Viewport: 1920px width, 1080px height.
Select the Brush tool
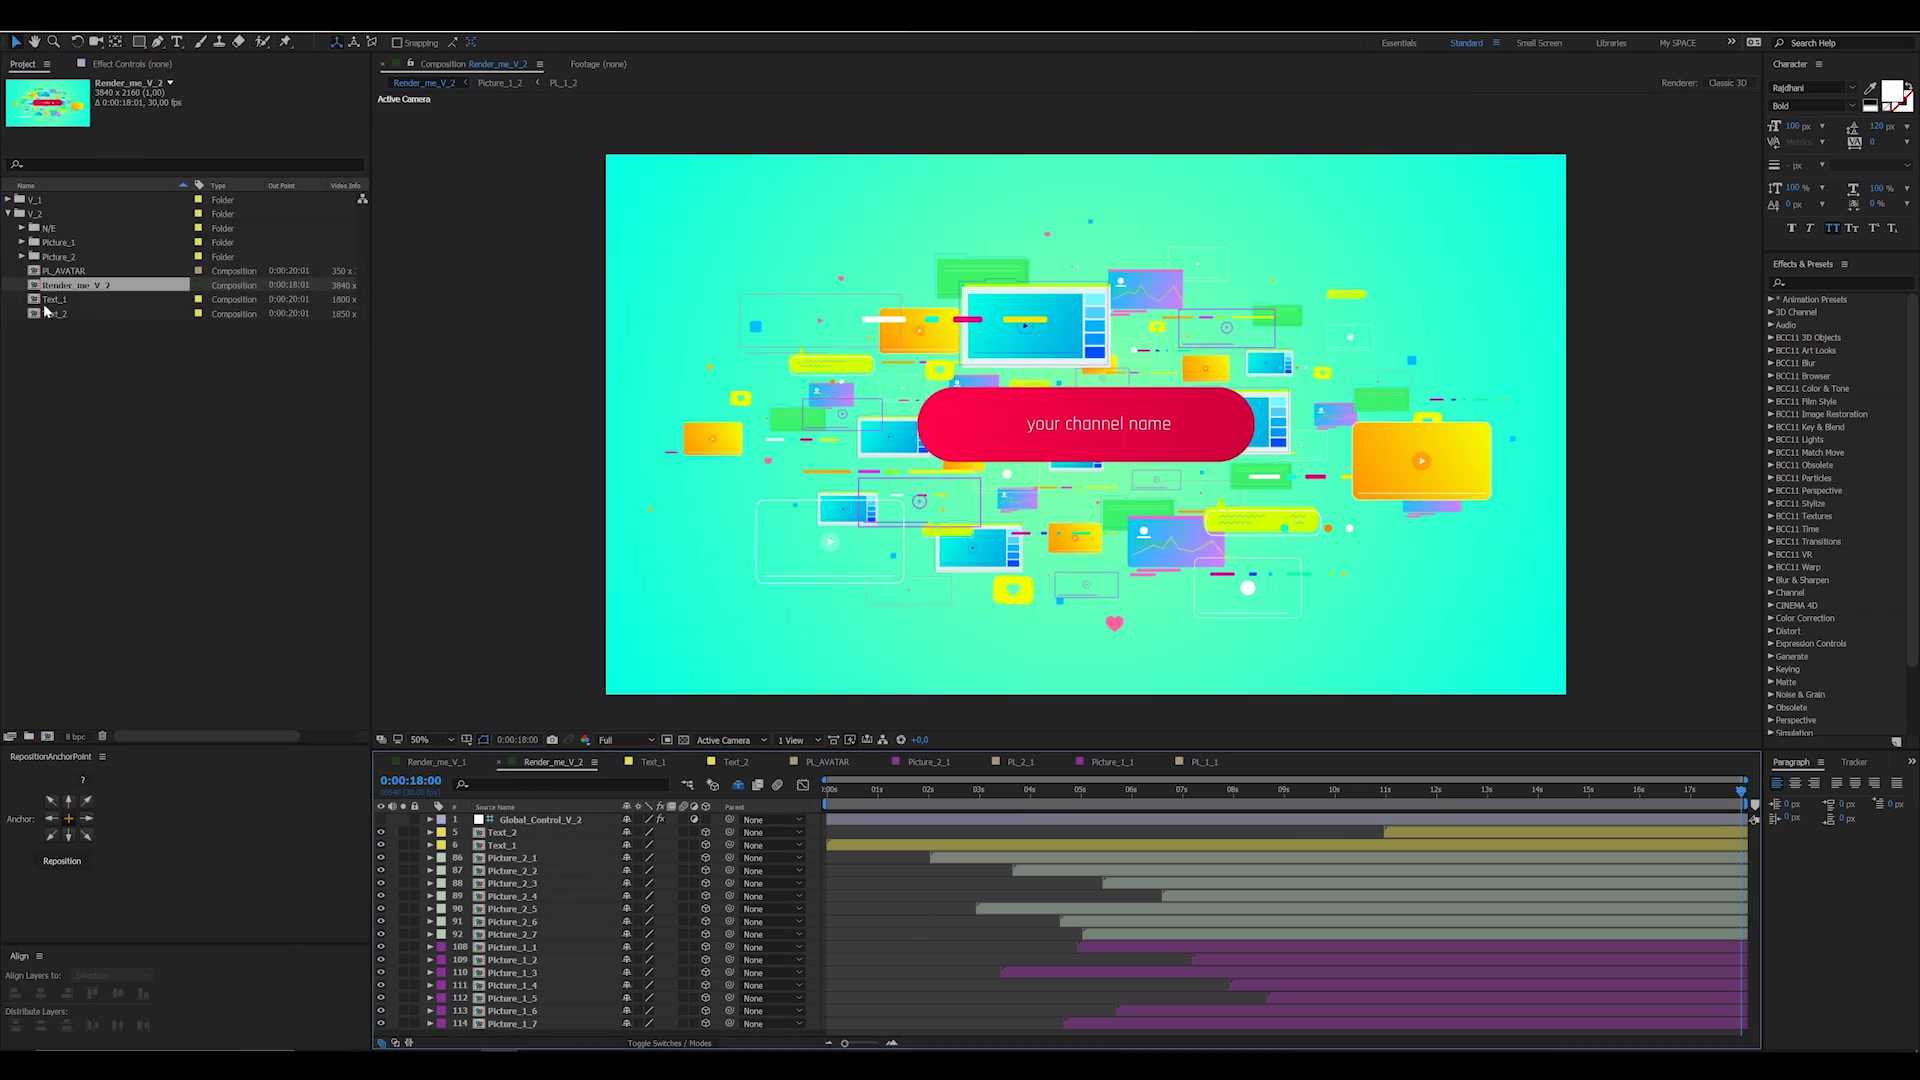[x=200, y=42]
